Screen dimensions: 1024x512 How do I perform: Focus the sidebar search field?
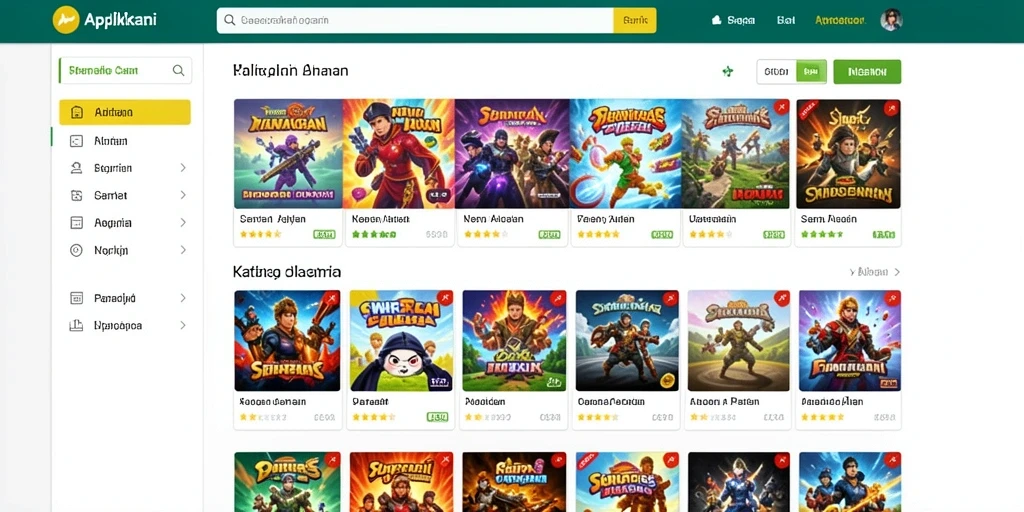[x=125, y=71]
